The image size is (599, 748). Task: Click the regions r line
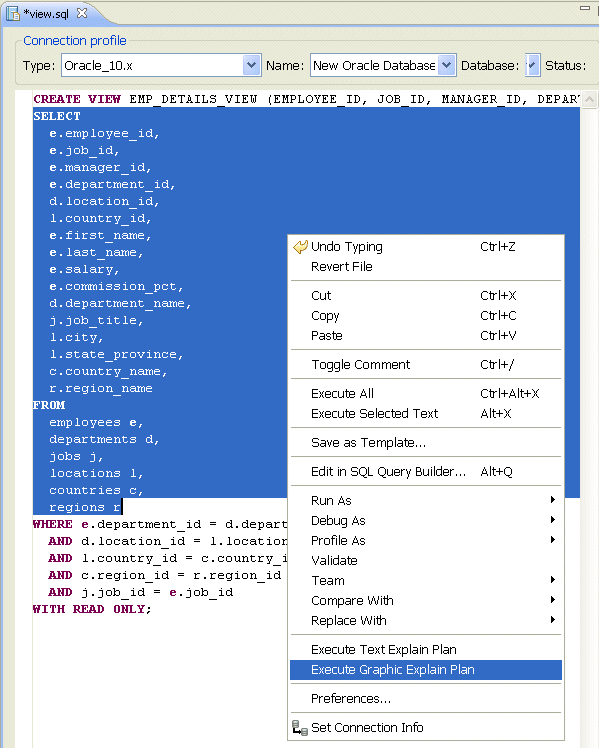click(85, 507)
